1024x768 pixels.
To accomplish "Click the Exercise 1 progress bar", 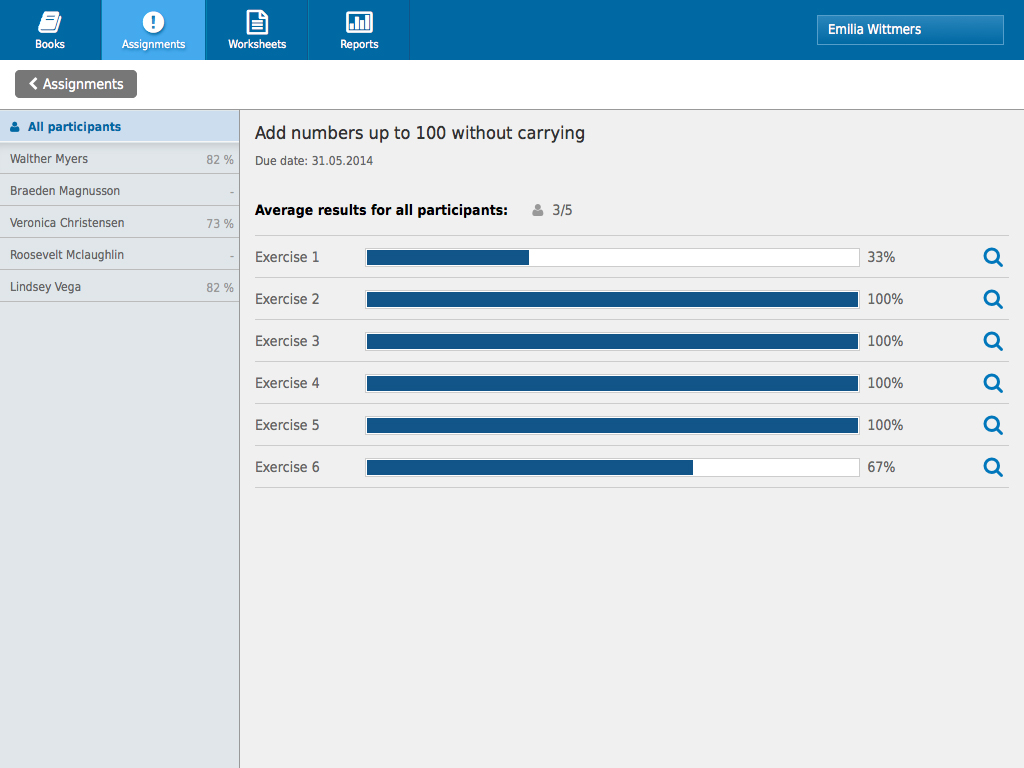I will pyautogui.click(x=612, y=257).
